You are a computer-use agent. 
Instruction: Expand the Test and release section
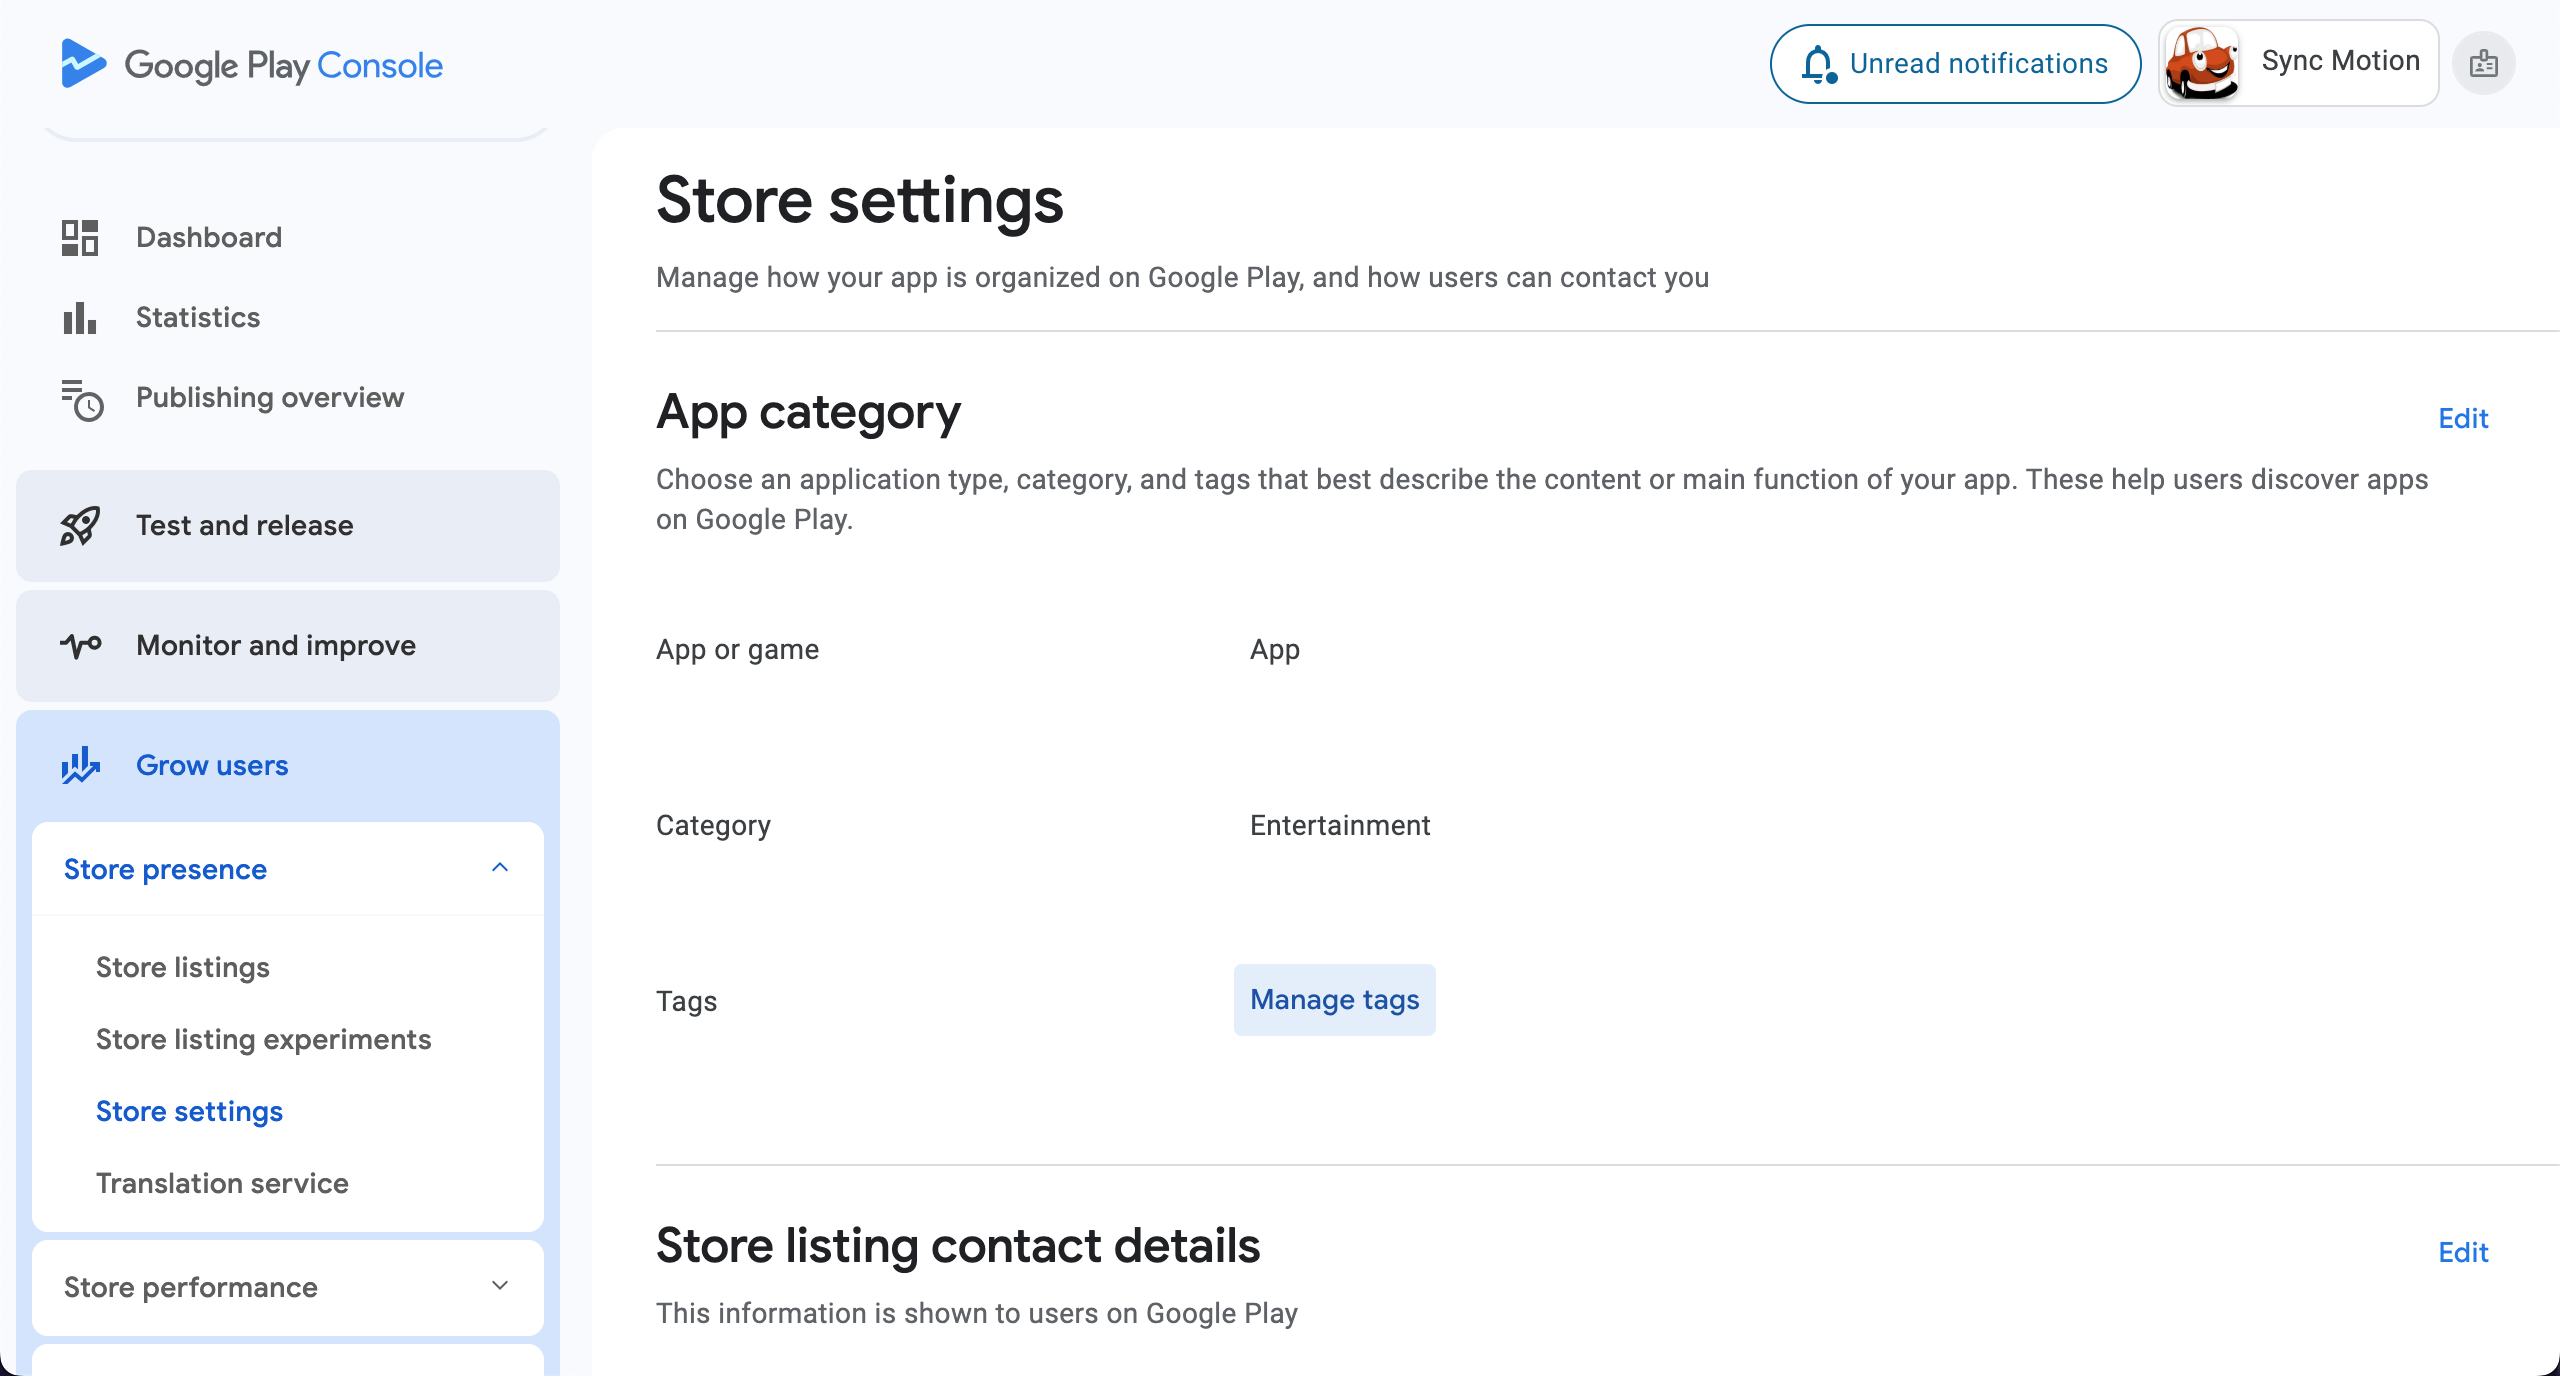pyautogui.click(x=288, y=526)
